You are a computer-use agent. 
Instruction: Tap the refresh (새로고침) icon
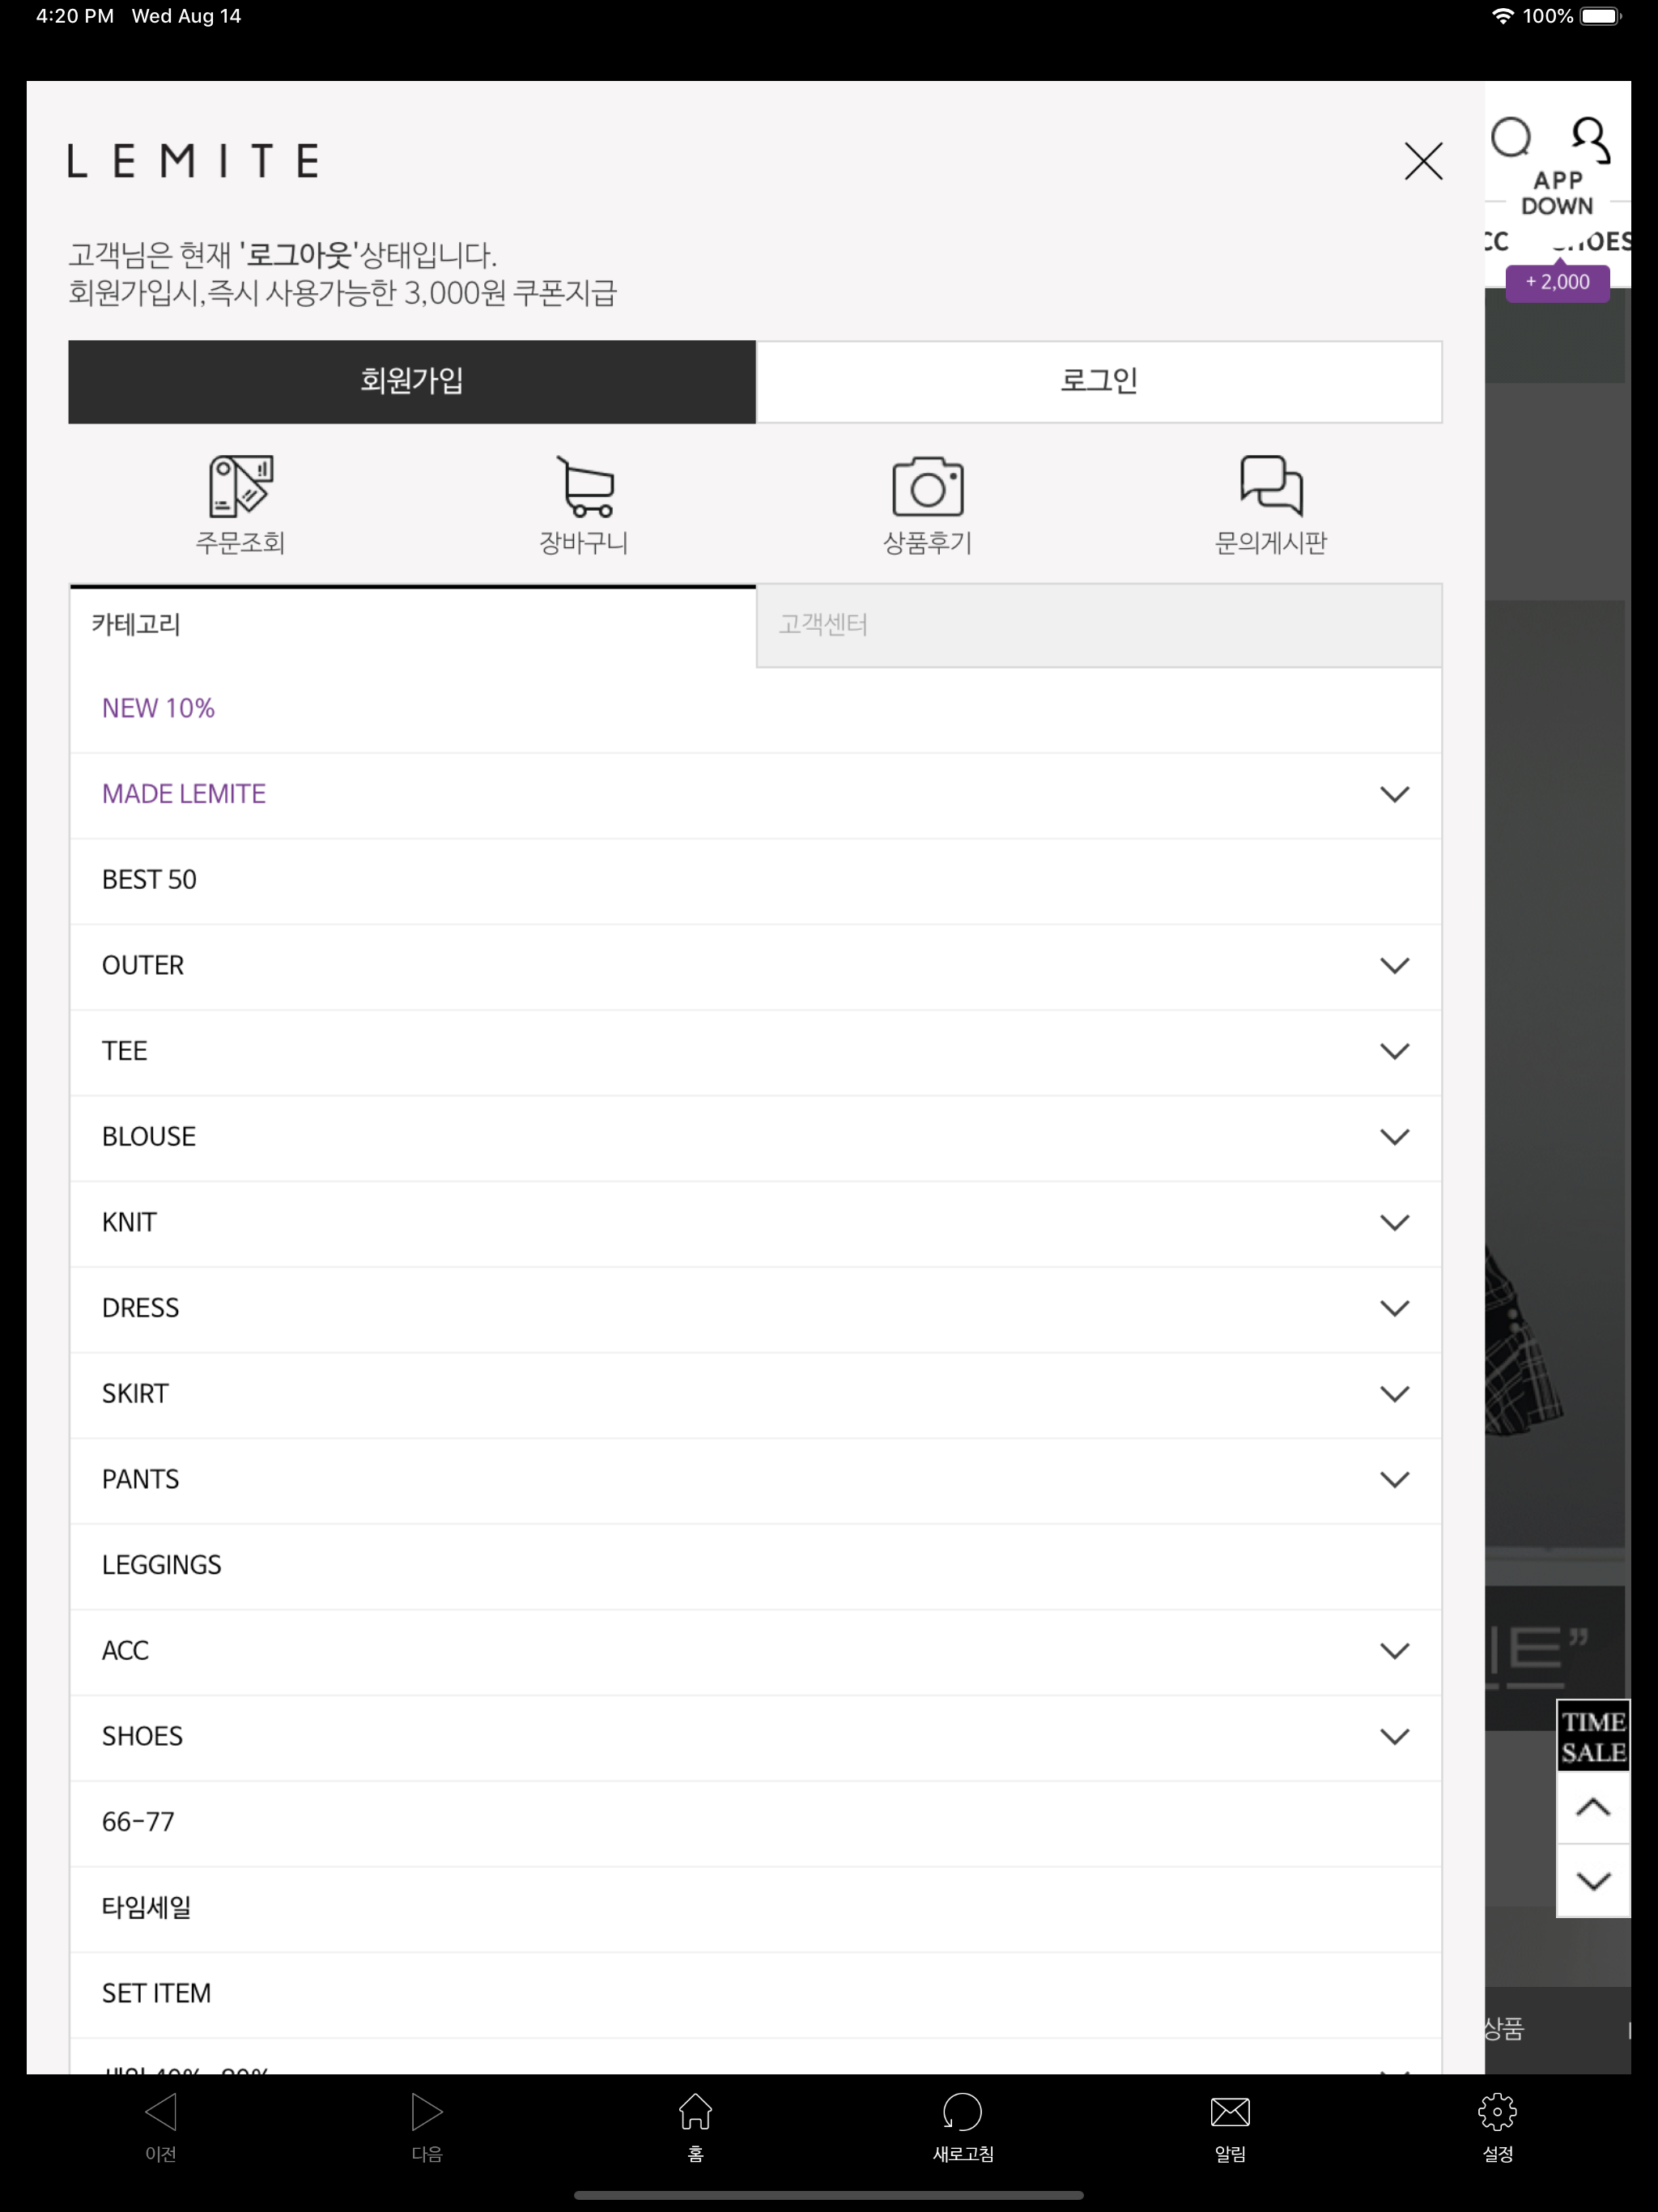[962, 2112]
